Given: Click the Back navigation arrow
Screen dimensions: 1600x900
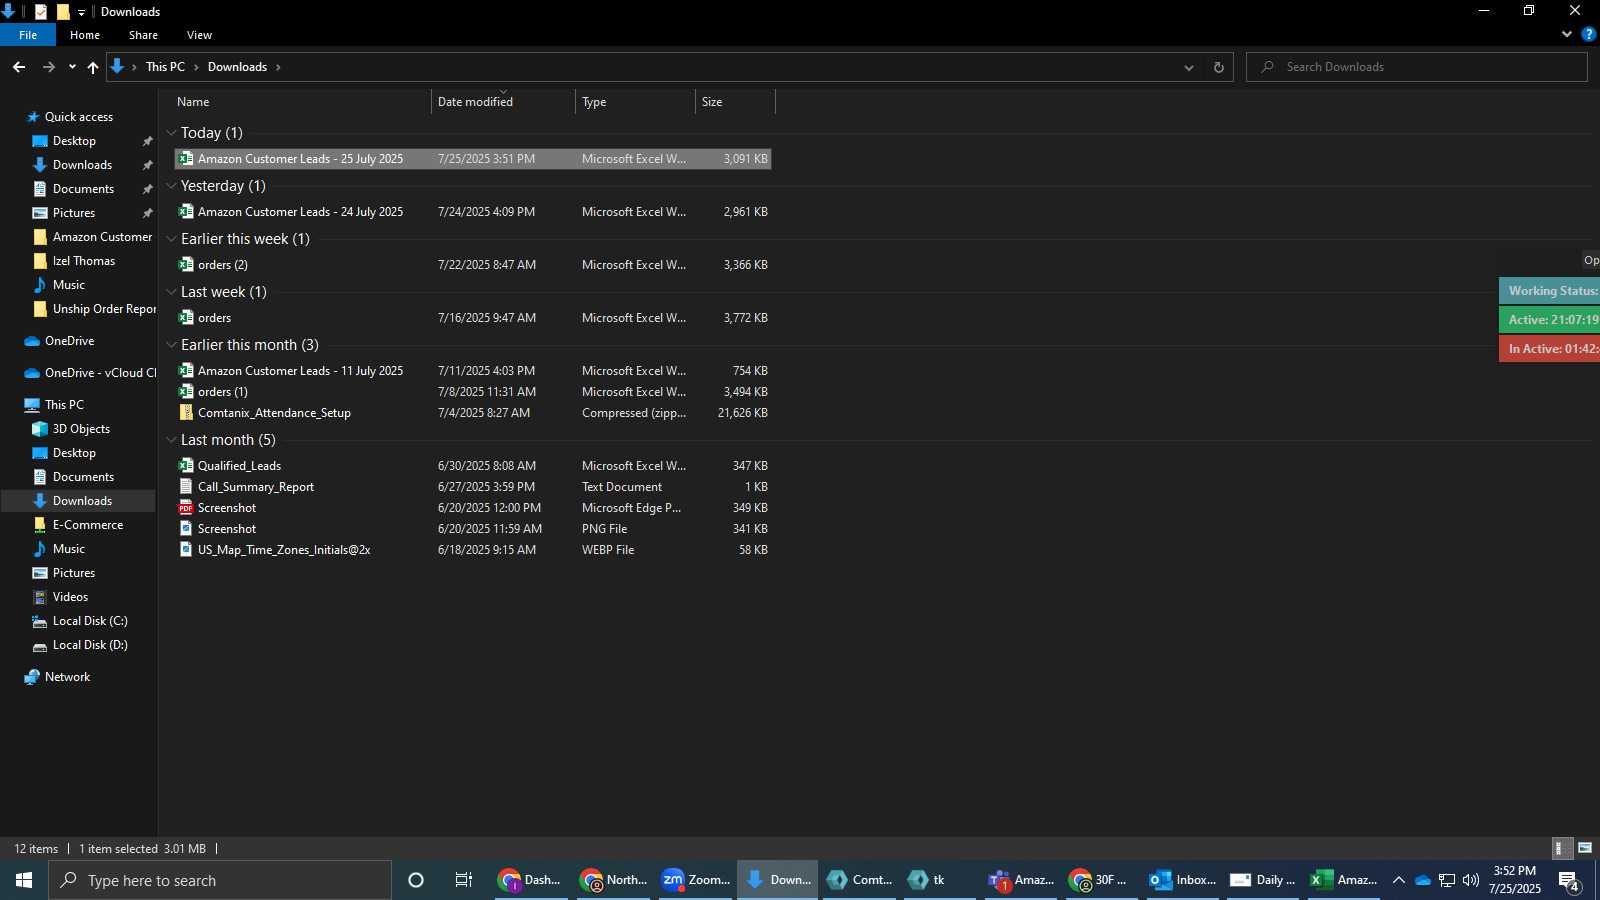Looking at the screenshot, I should [x=19, y=67].
